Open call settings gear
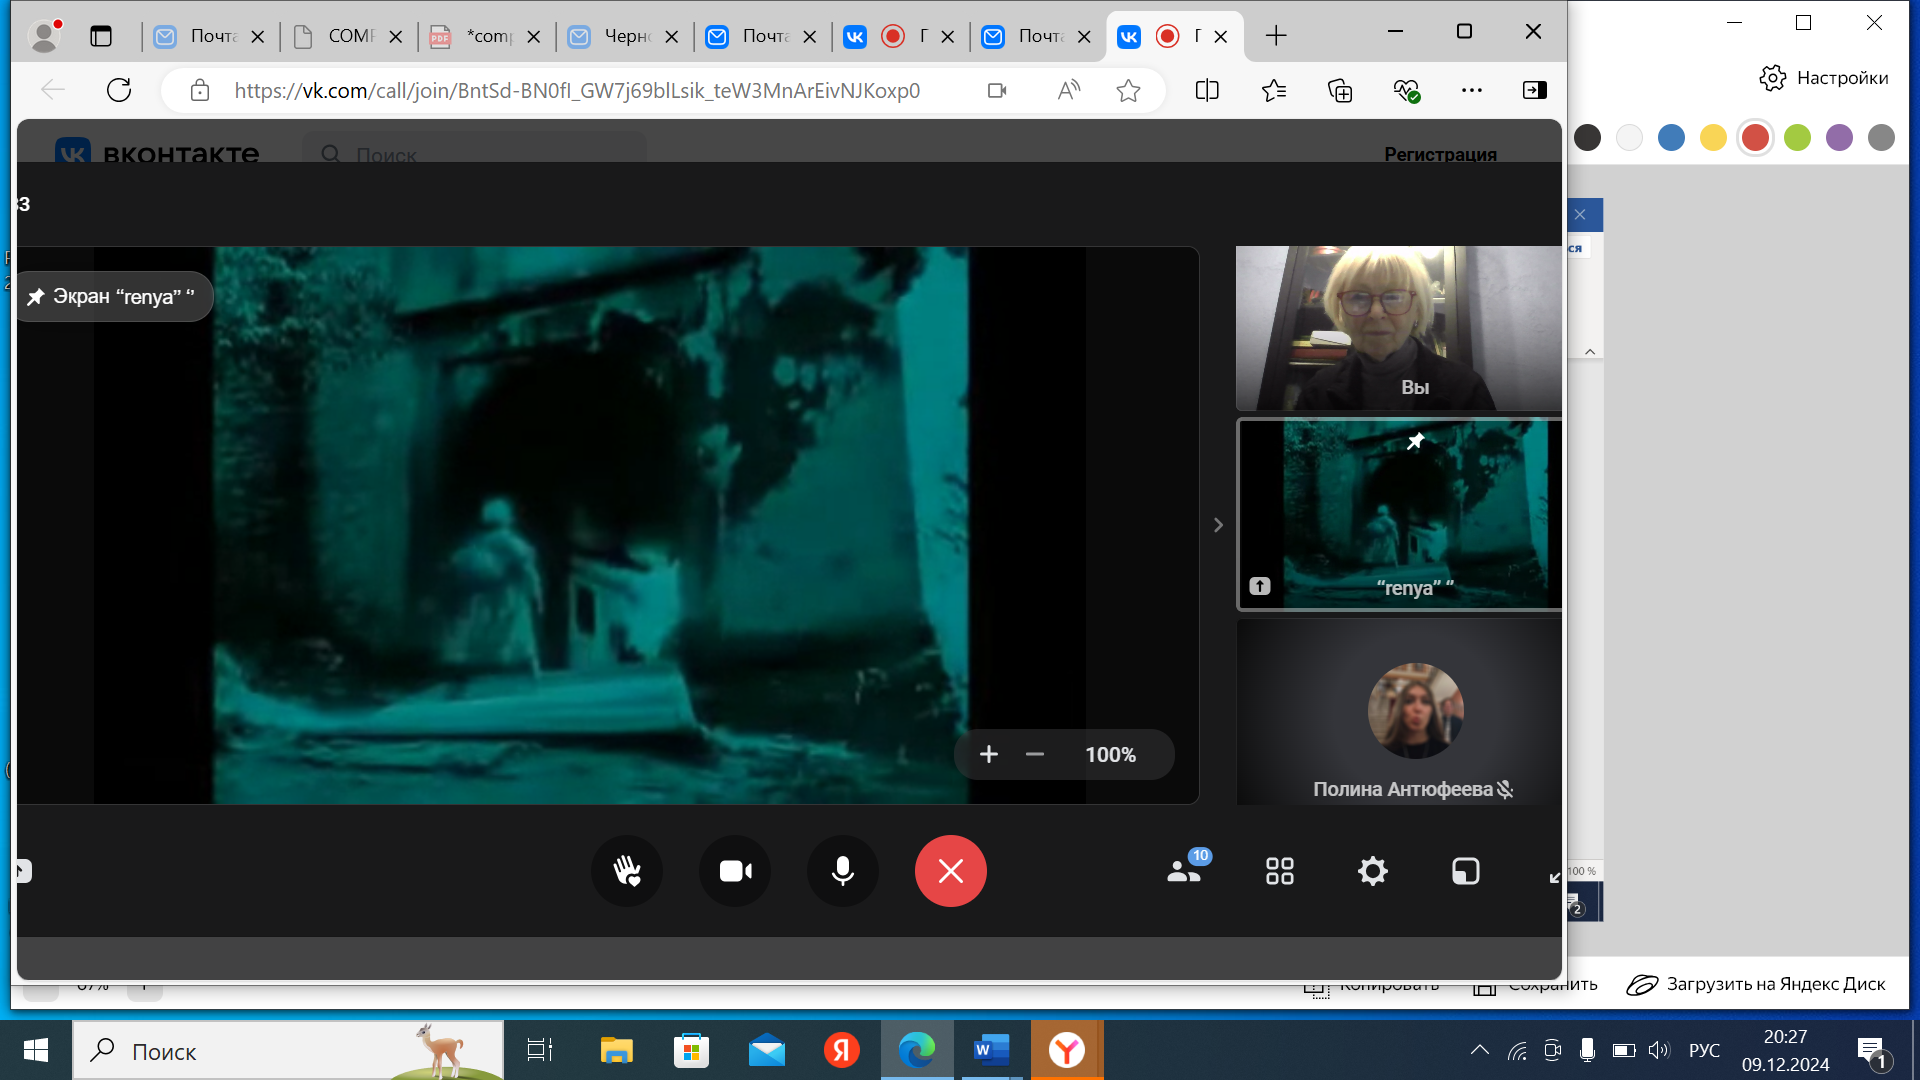The height and width of the screenshot is (1080, 1920). (1372, 871)
